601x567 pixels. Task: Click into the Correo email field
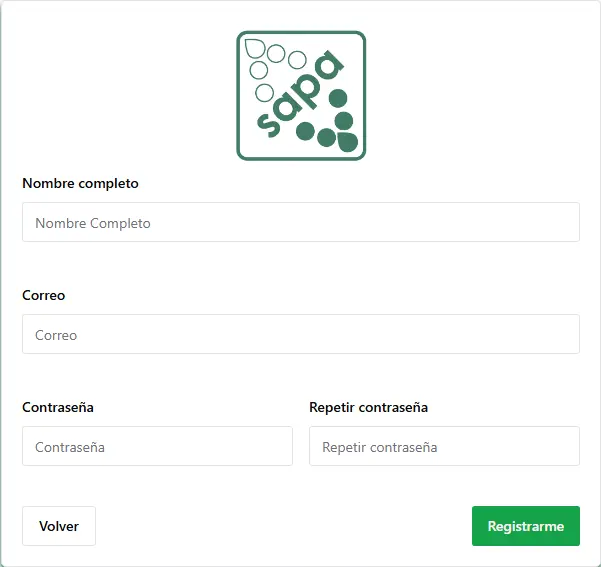pyautogui.click(x=300, y=334)
